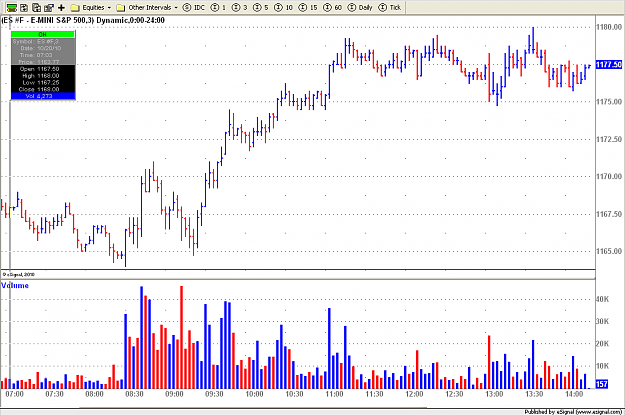
Task: Click the 30K volume axis label
Action: 602,321
